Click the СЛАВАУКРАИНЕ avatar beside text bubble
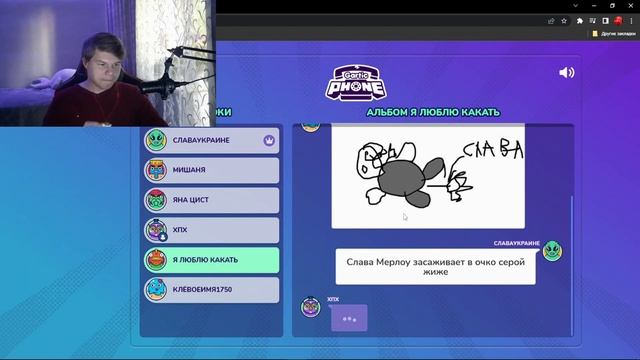 (x=552, y=251)
